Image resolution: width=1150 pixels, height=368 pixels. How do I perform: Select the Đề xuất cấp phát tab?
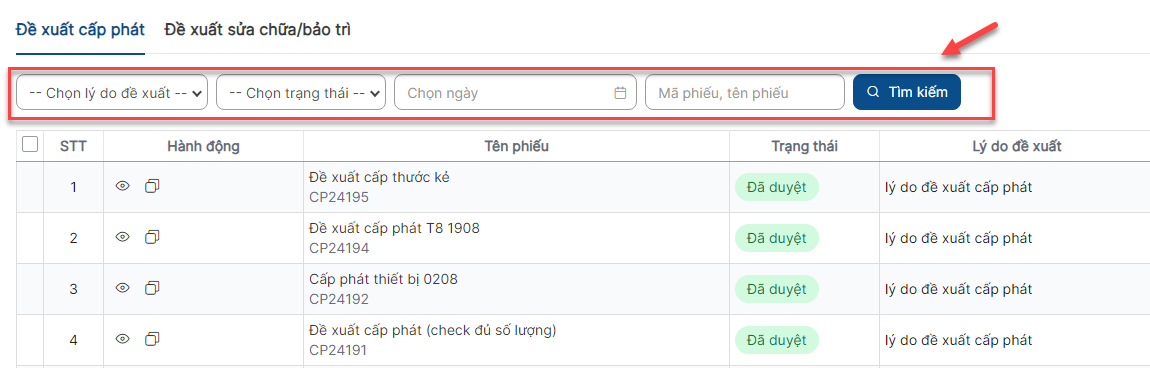(x=81, y=30)
